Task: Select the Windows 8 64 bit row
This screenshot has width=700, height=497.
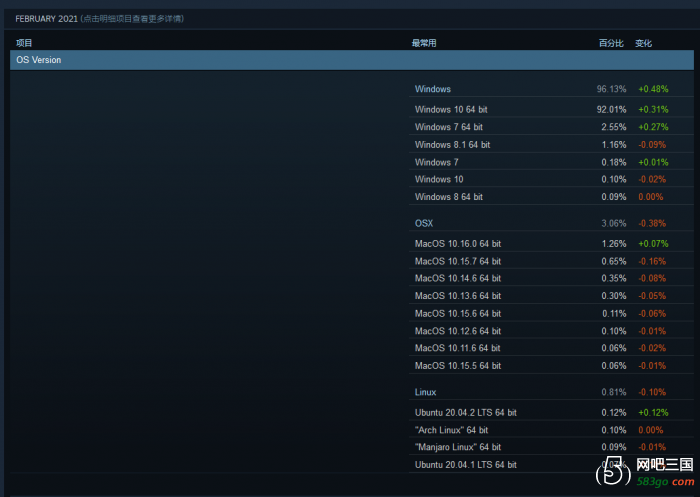Action: pos(551,196)
